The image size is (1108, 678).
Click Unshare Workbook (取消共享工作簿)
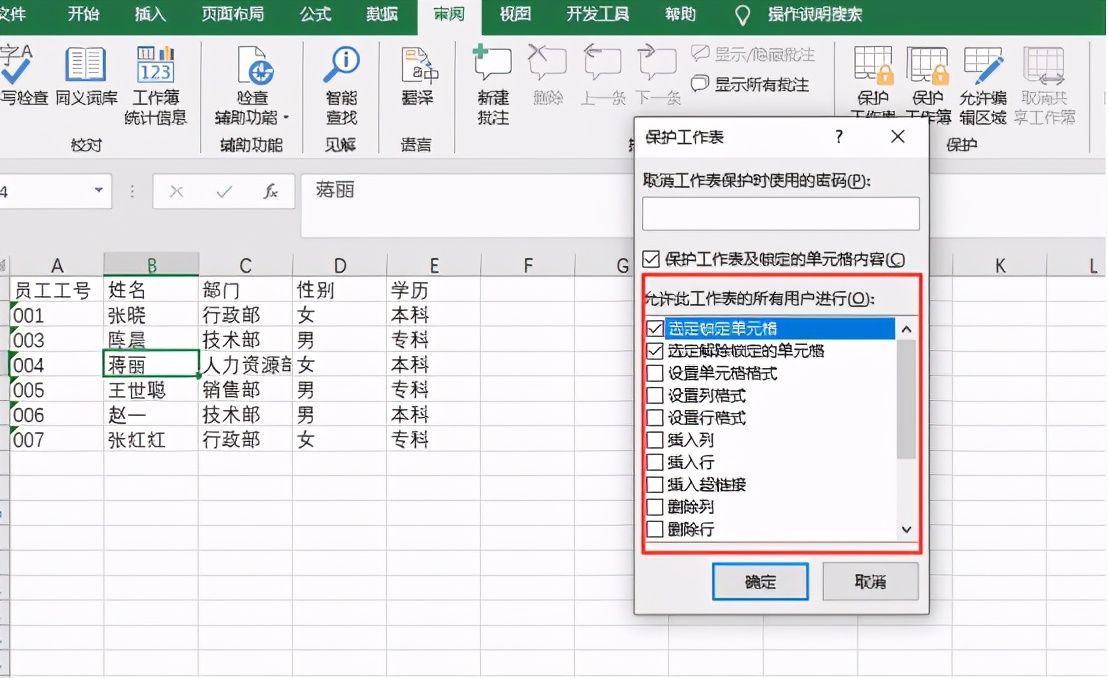click(x=1044, y=85)
